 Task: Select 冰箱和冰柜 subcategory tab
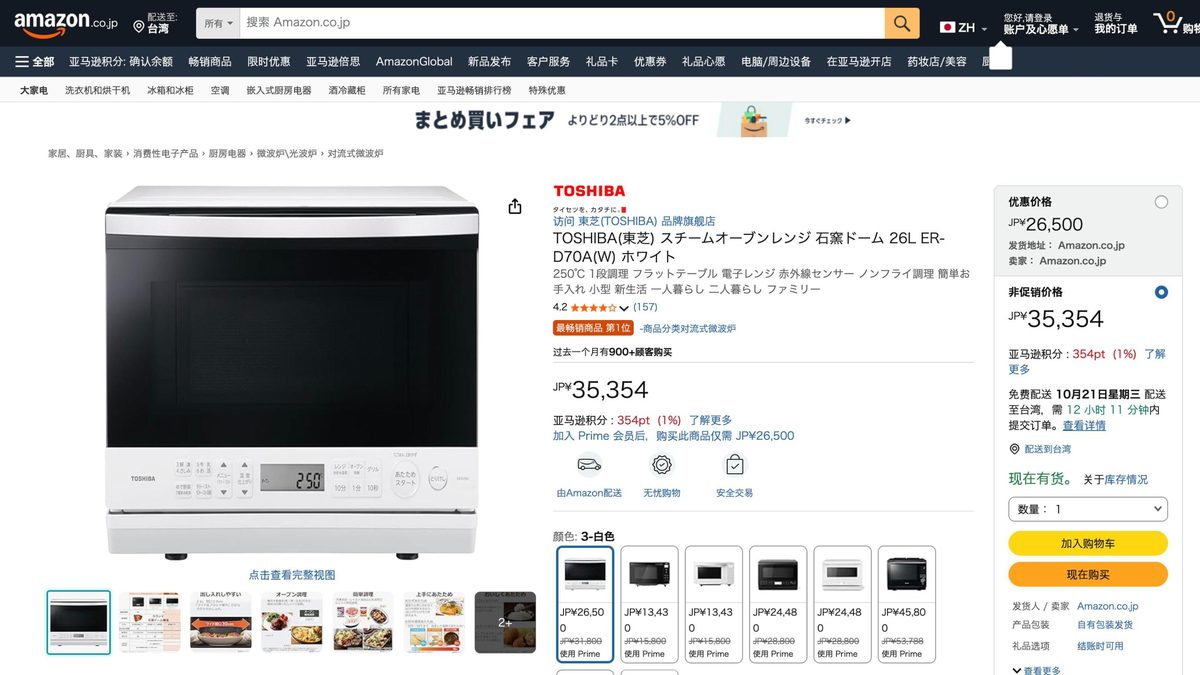click(170, 90)
